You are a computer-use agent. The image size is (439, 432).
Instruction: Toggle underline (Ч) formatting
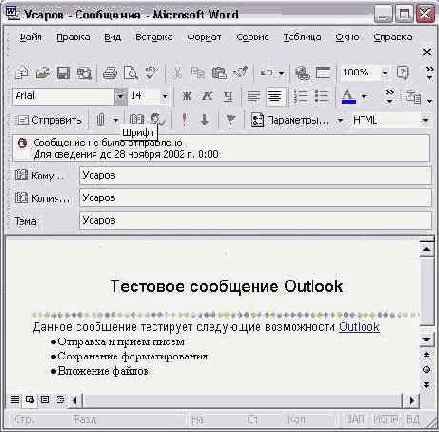point(228,96)
